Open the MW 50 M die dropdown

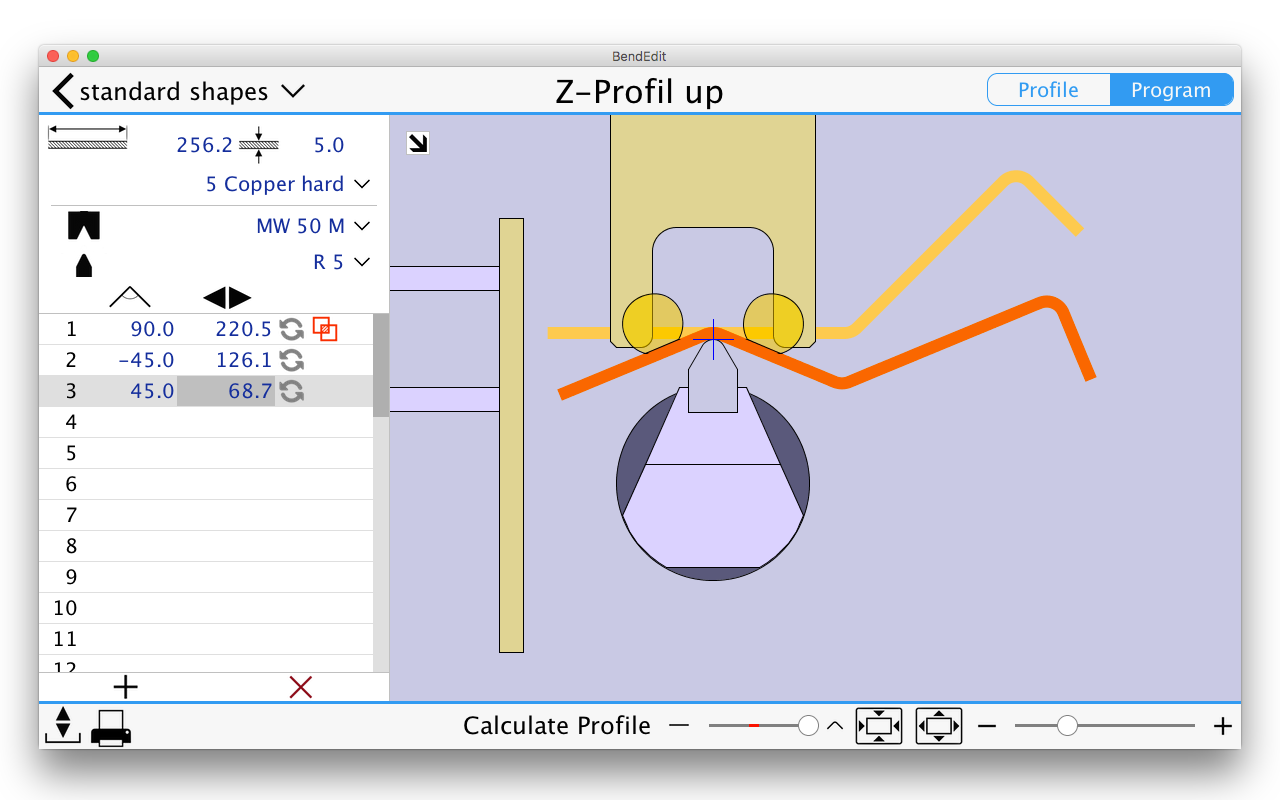click(313, 226)
